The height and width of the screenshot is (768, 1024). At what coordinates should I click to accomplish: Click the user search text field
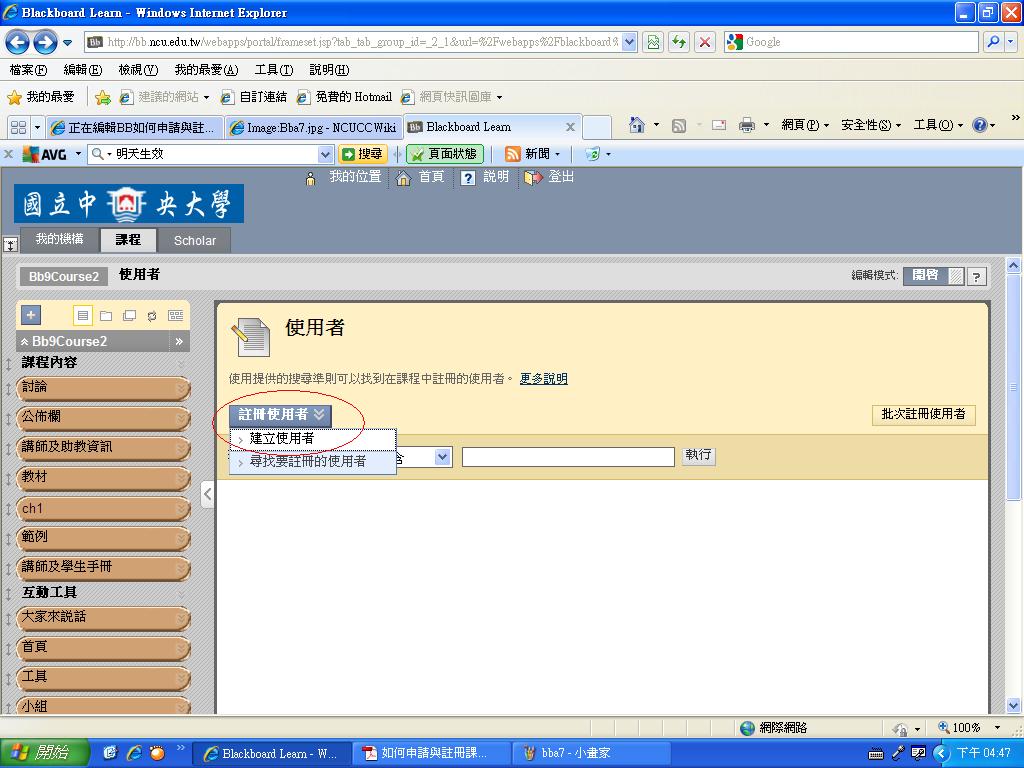point(568,456)
